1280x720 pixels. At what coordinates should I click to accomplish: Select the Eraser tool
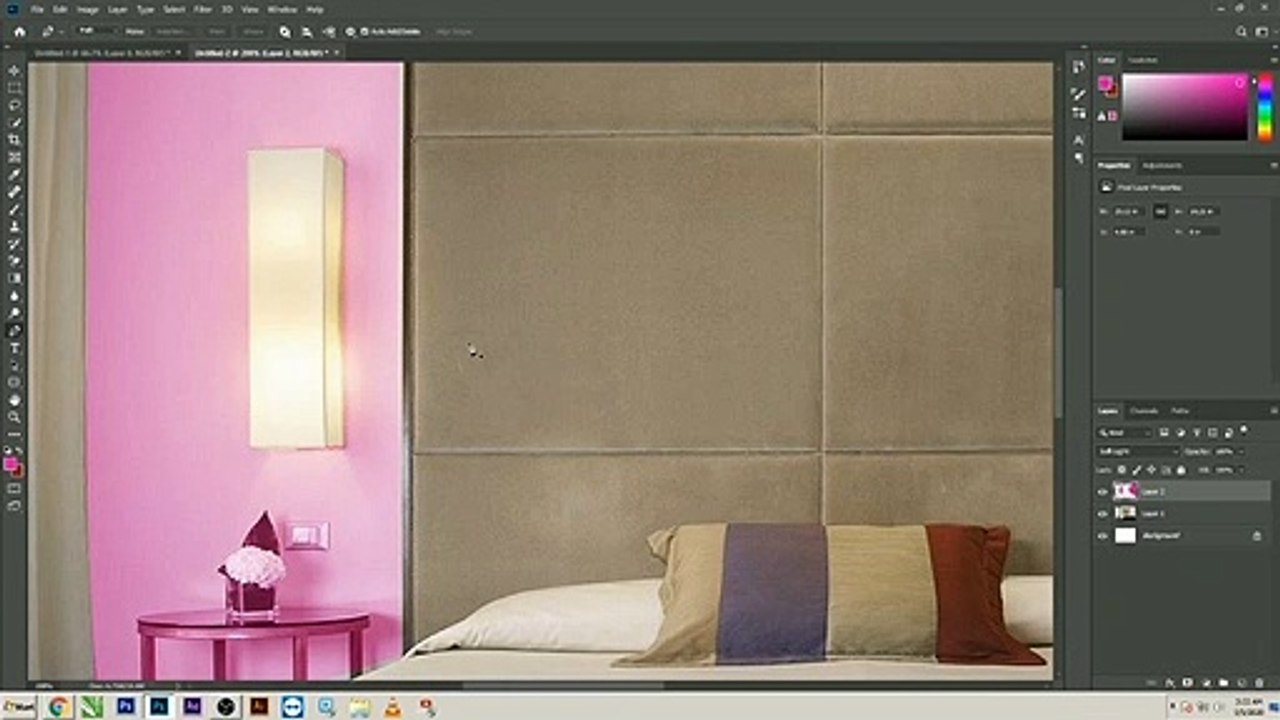coord(14,261)
